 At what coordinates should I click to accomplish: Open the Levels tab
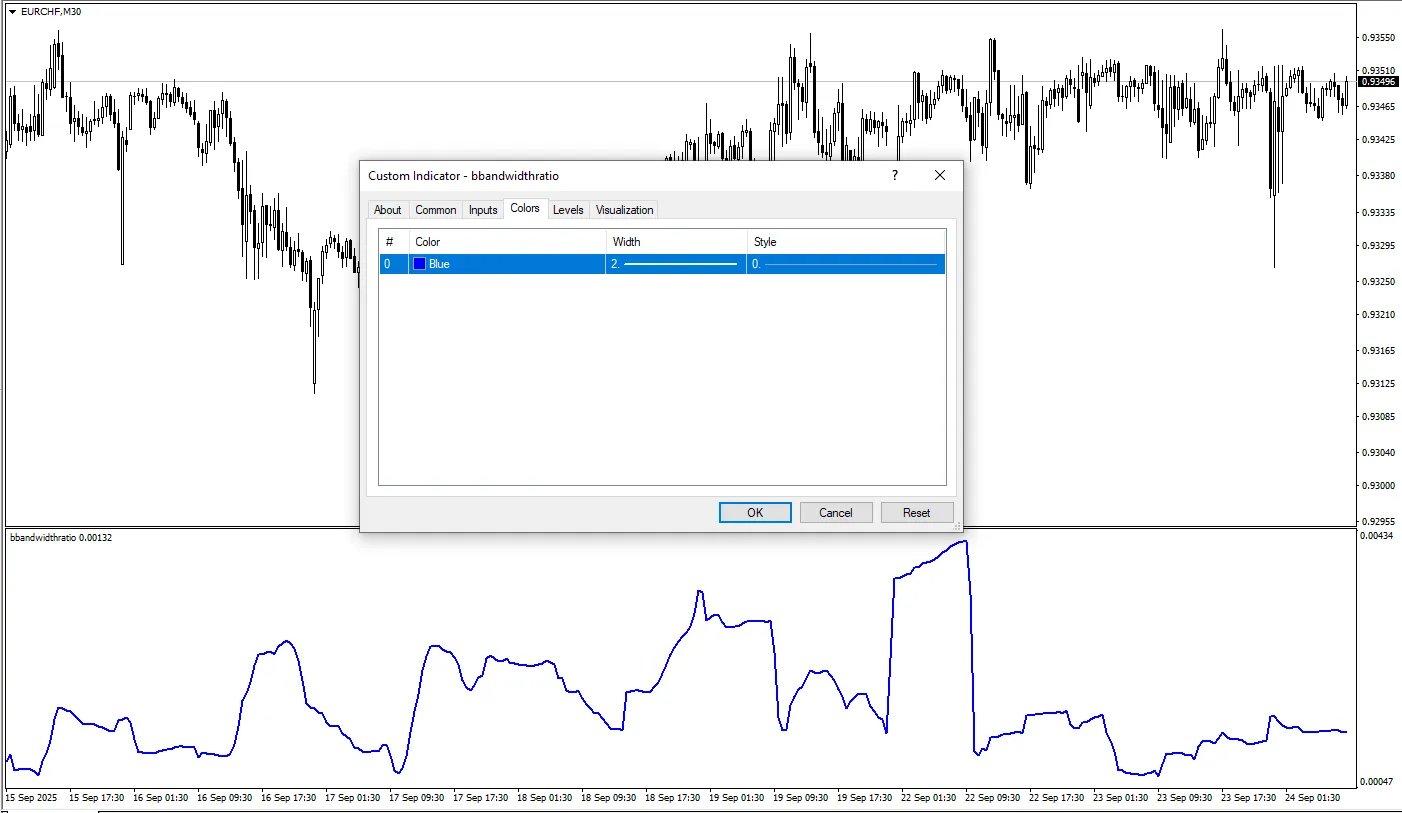point(568,210)
